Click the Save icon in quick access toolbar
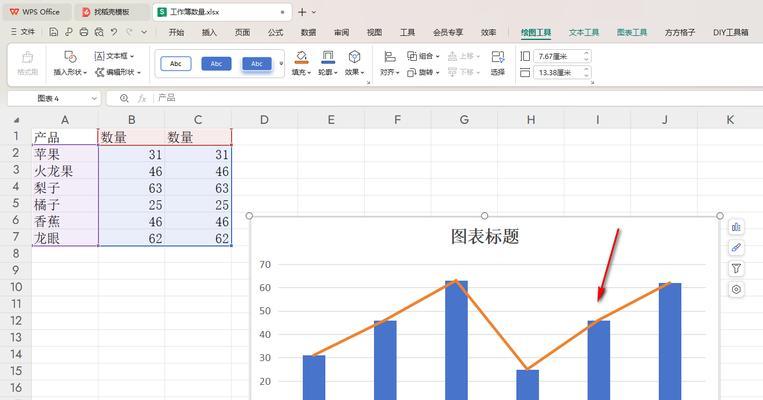 54,32
